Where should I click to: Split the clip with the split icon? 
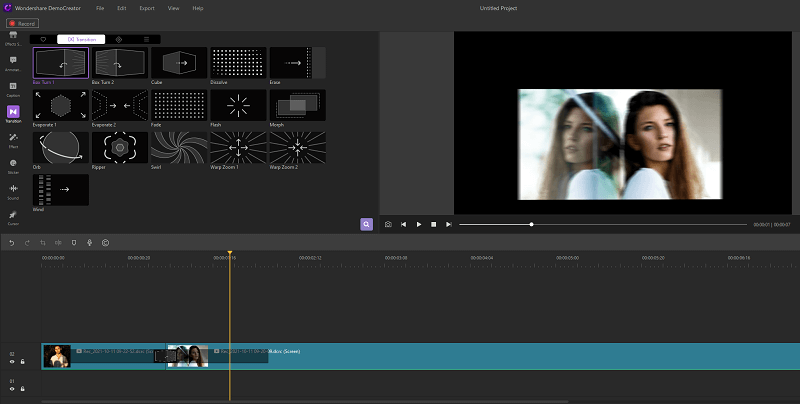[x=58, y=243]
